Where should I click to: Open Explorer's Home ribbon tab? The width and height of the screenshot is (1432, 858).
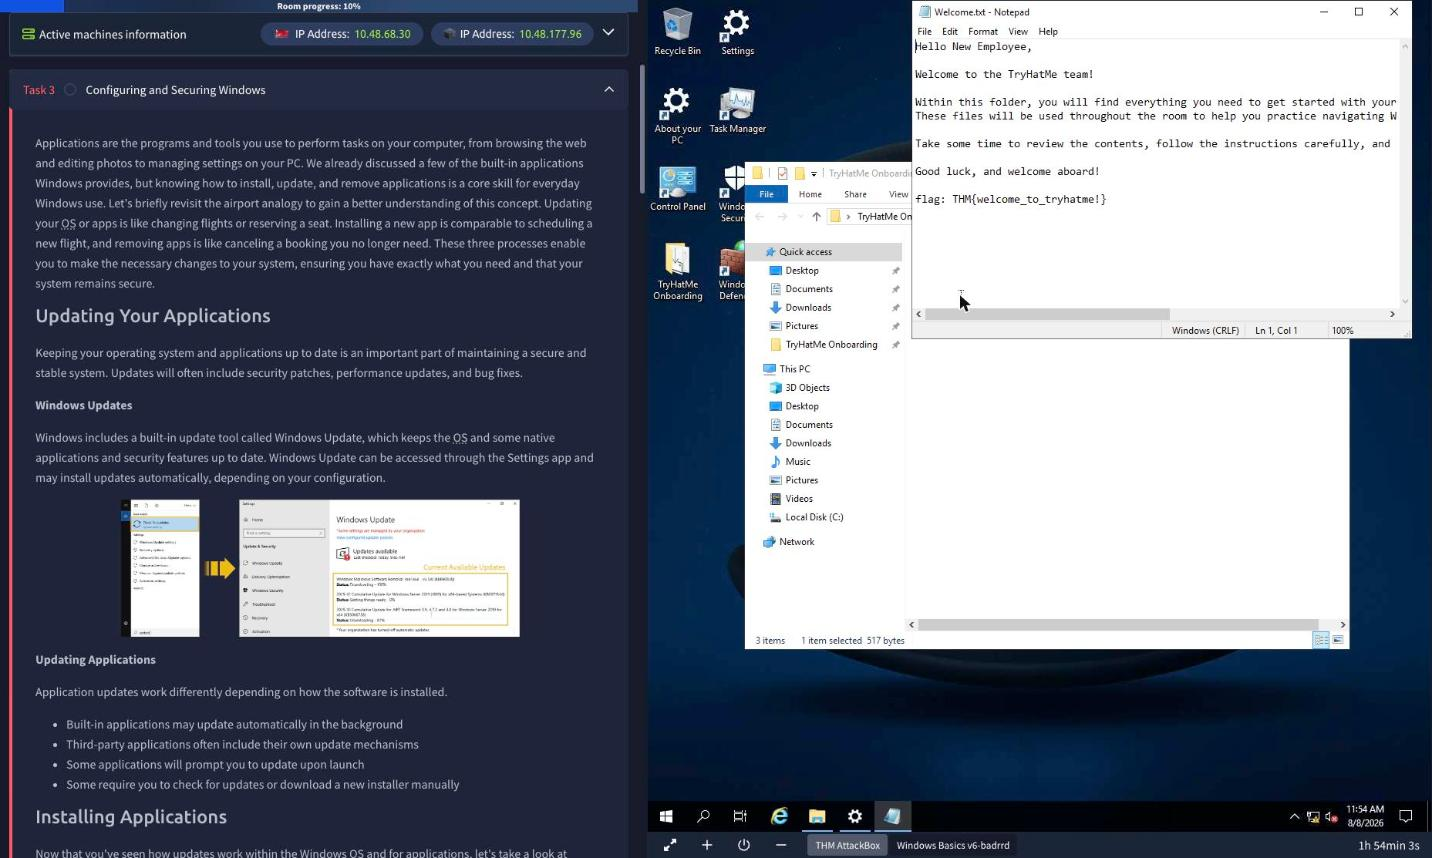(x=810, y=194)
